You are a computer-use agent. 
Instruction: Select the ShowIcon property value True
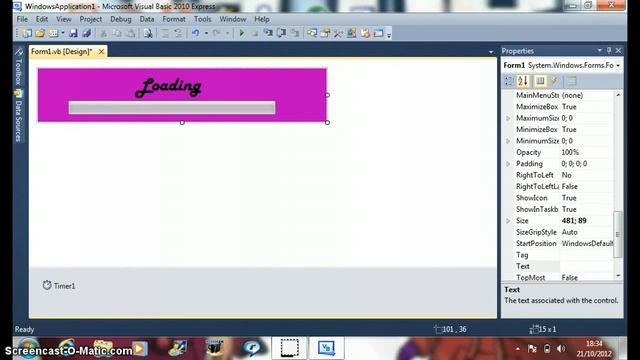569,198
